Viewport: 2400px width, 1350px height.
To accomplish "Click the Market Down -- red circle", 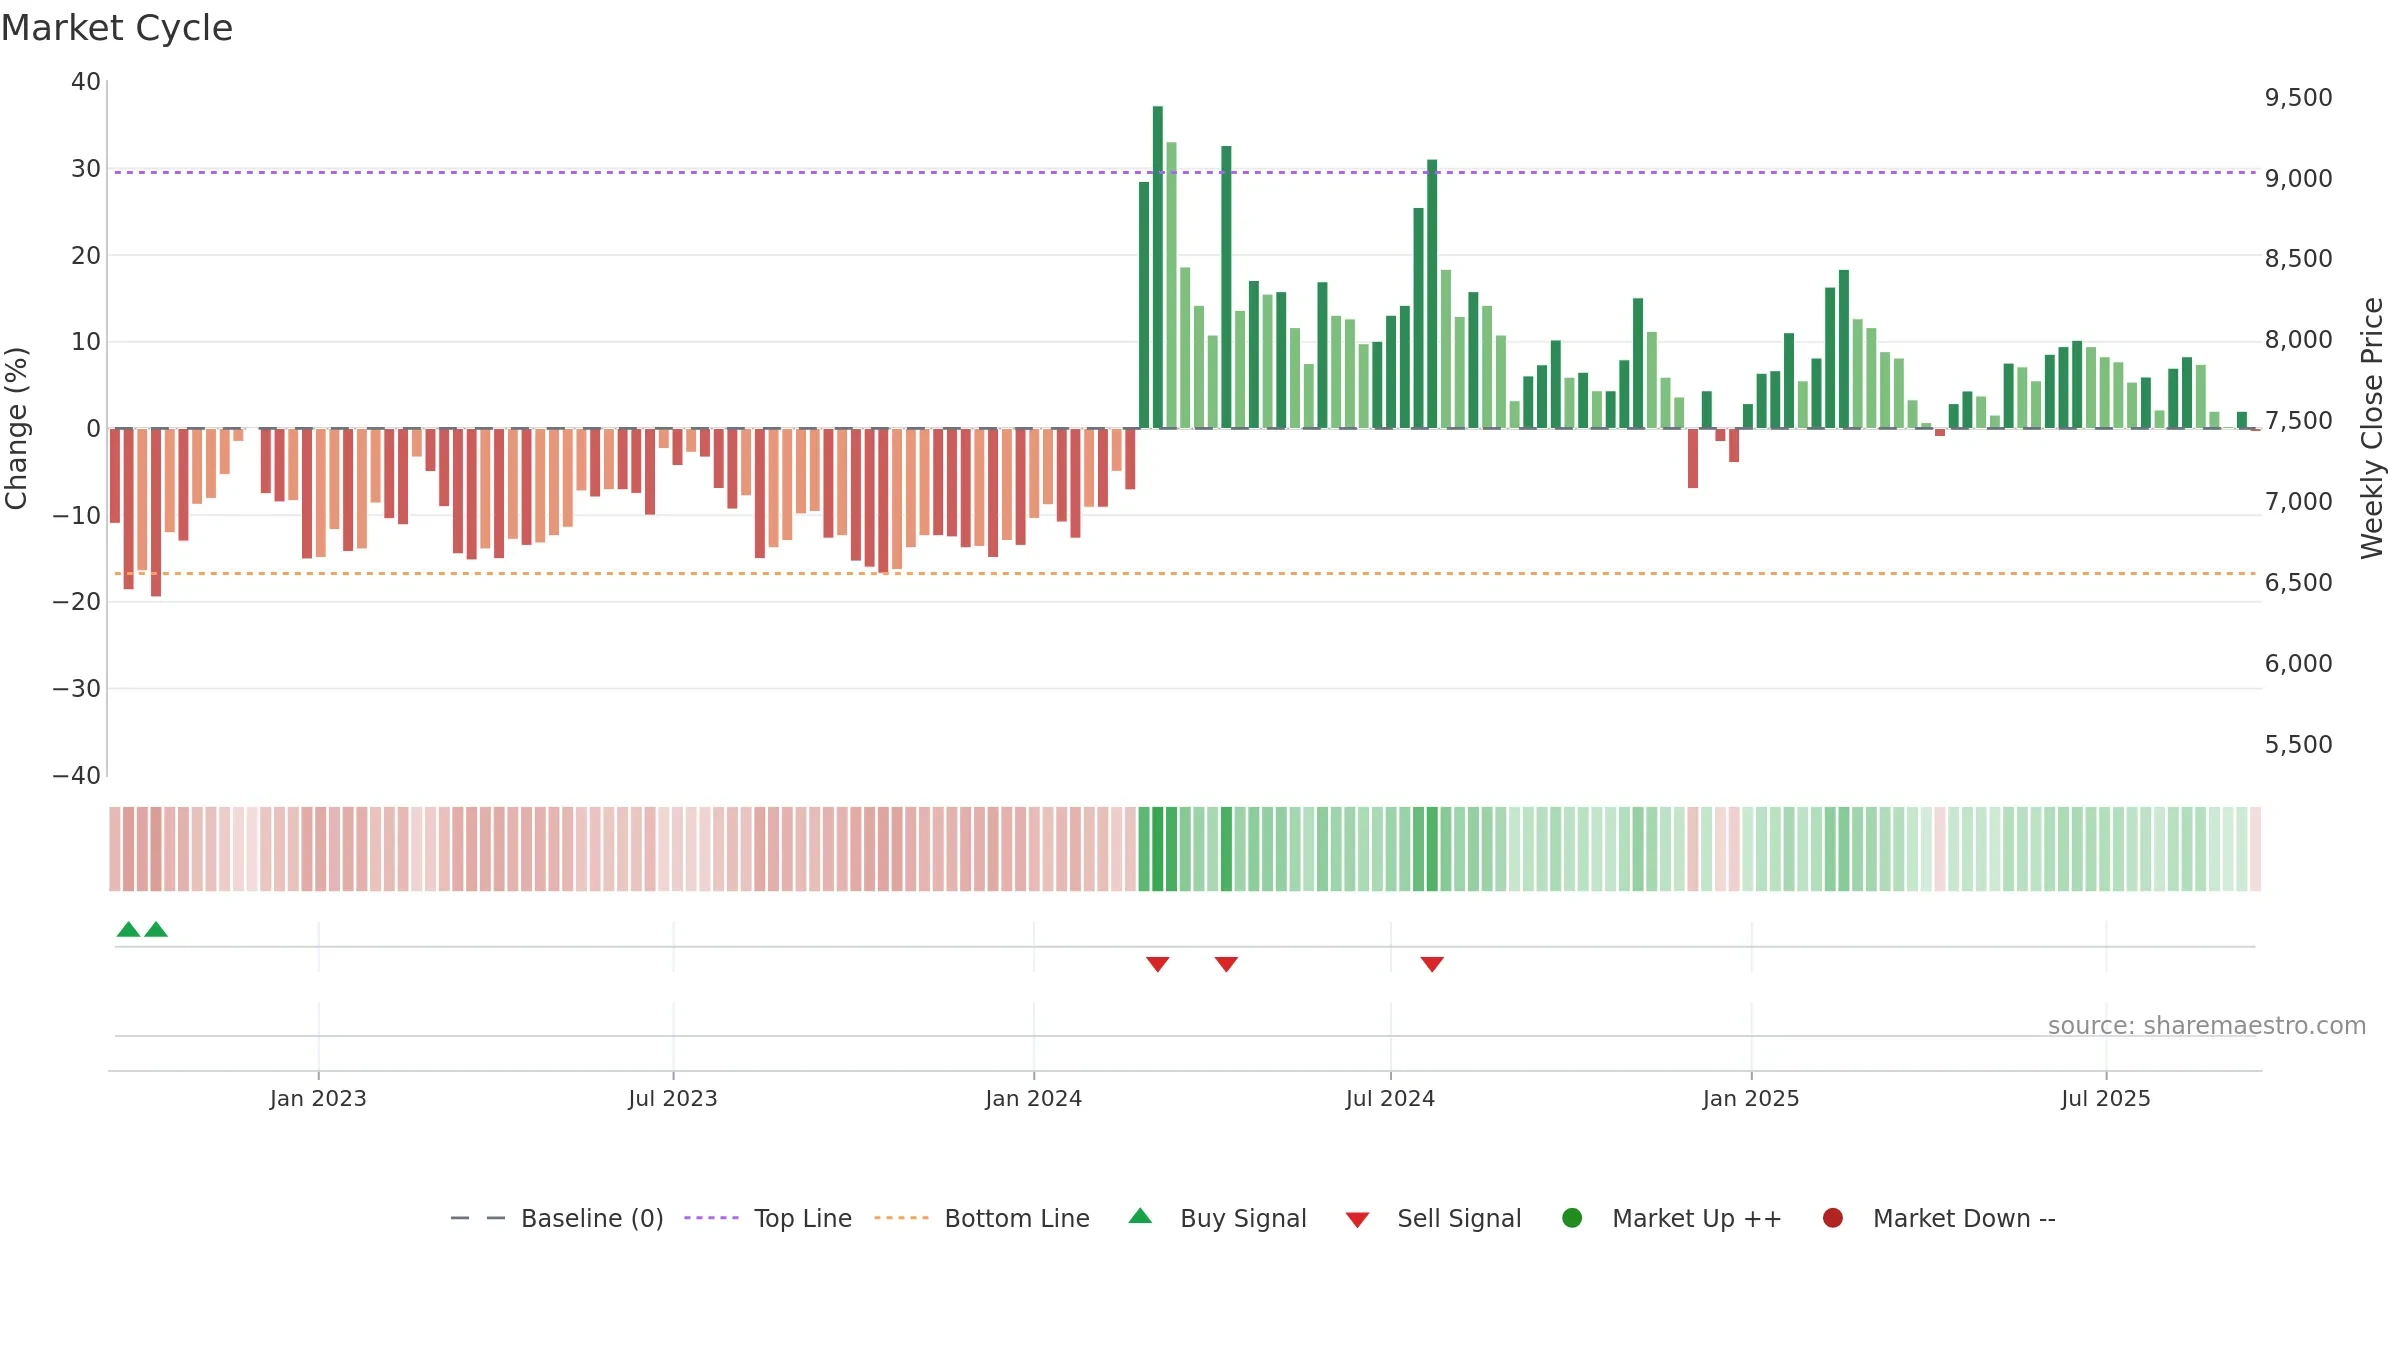I will tap(1833, 1218).
